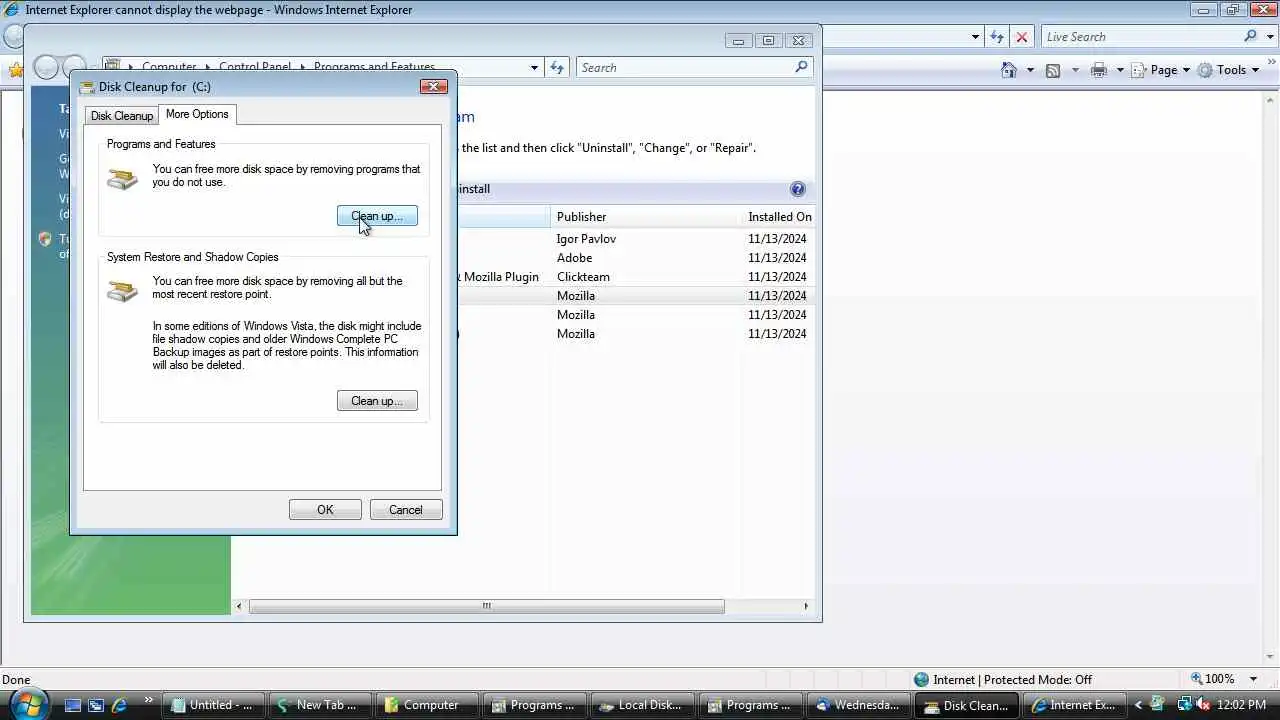The height and width of the screenshot is (720, 1280).
Task: Click the Internet Explorer Home icon
Action: click(1009, 70)
